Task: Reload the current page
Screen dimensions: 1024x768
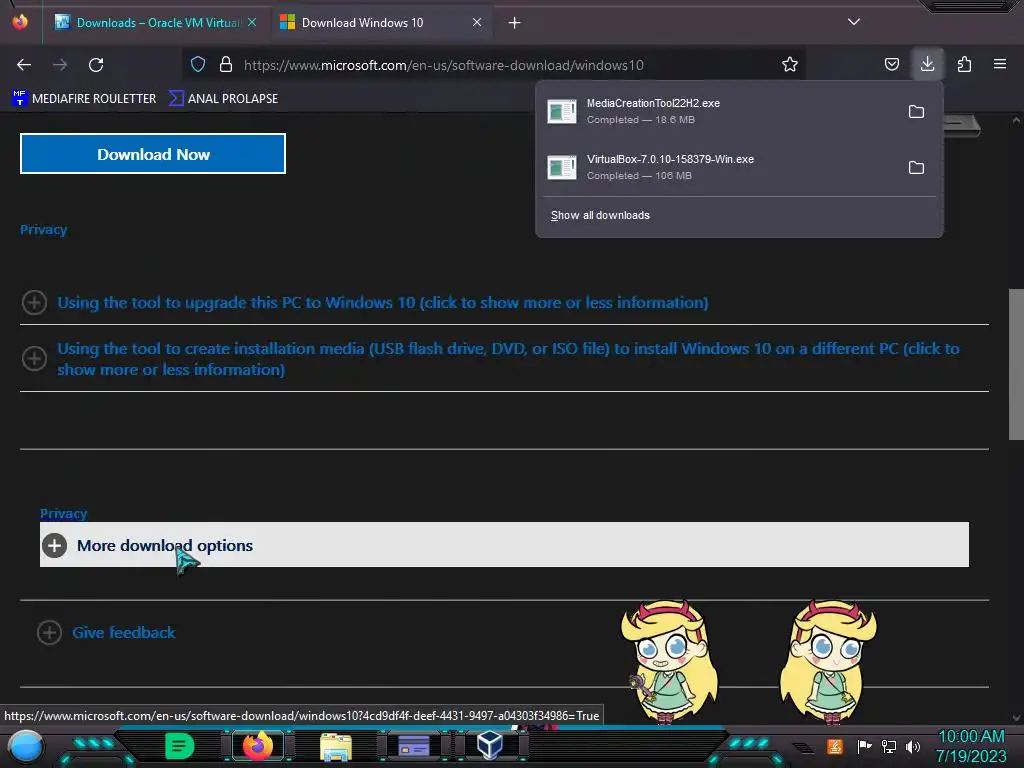Action: tap(96, 65)
